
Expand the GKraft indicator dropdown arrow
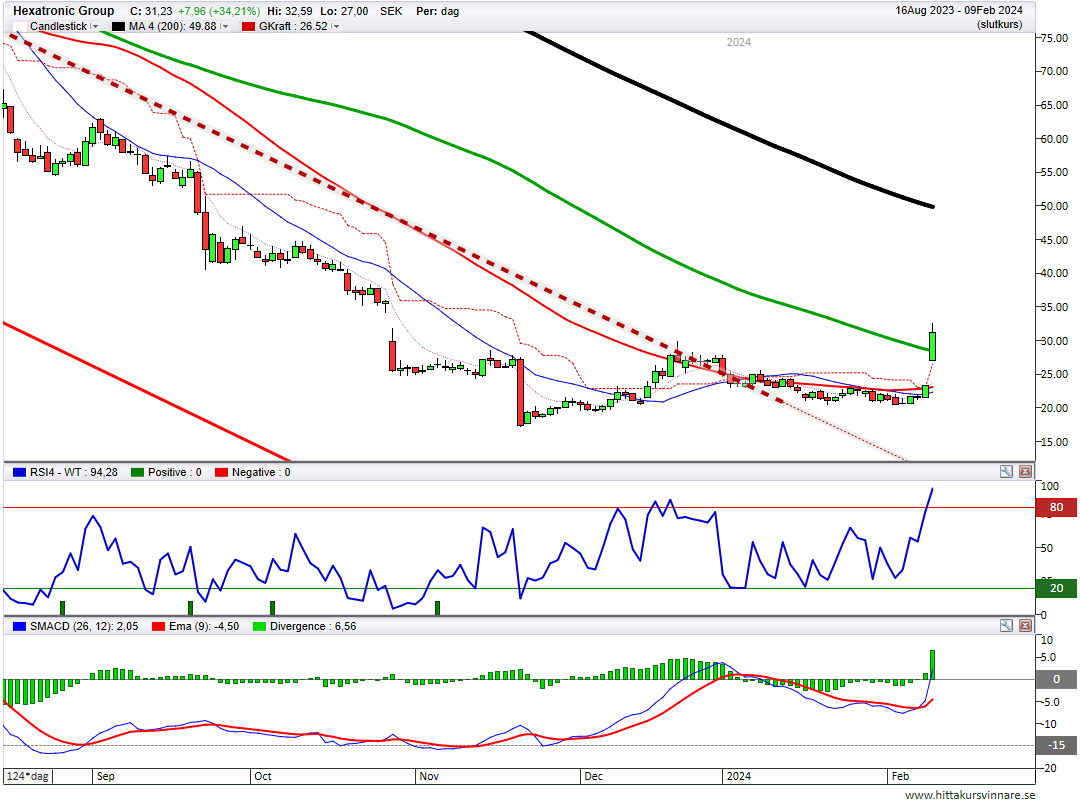pyautogui.click(x=335, y=26)
